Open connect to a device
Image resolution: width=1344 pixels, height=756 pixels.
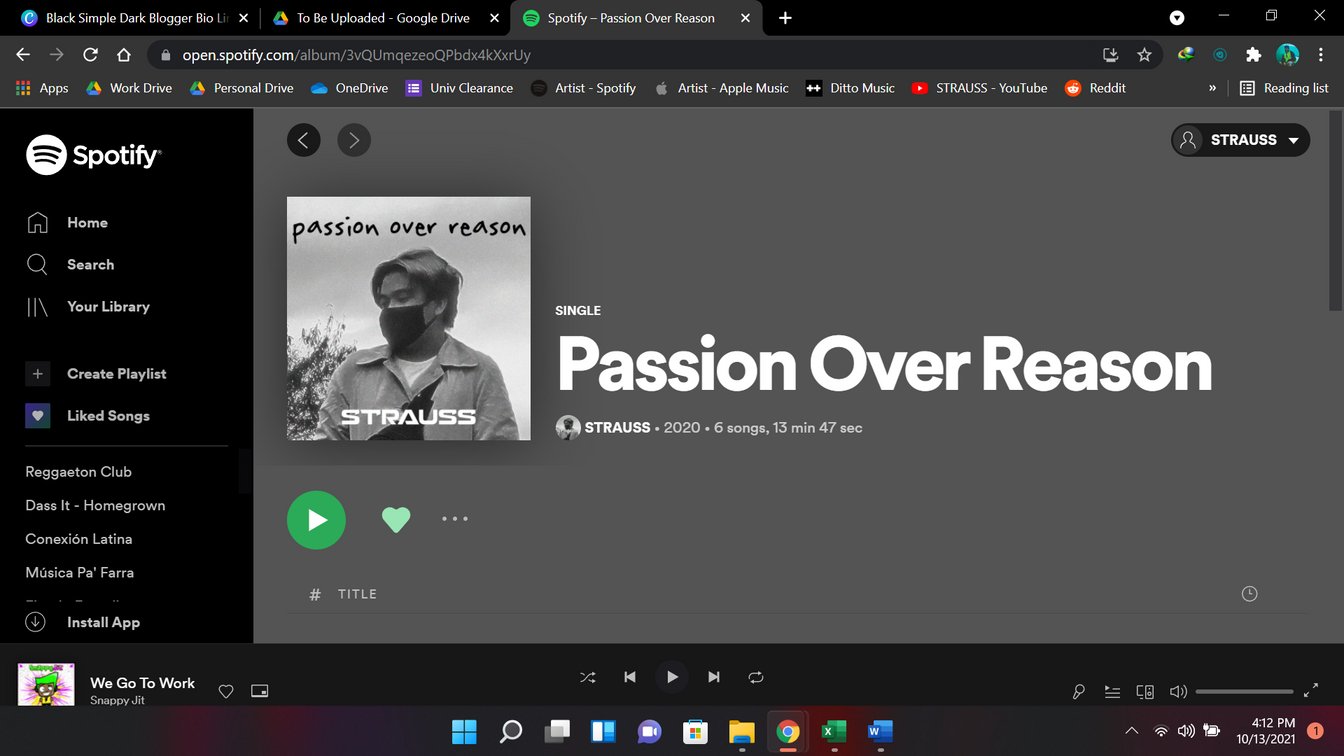click(1145, 691)
